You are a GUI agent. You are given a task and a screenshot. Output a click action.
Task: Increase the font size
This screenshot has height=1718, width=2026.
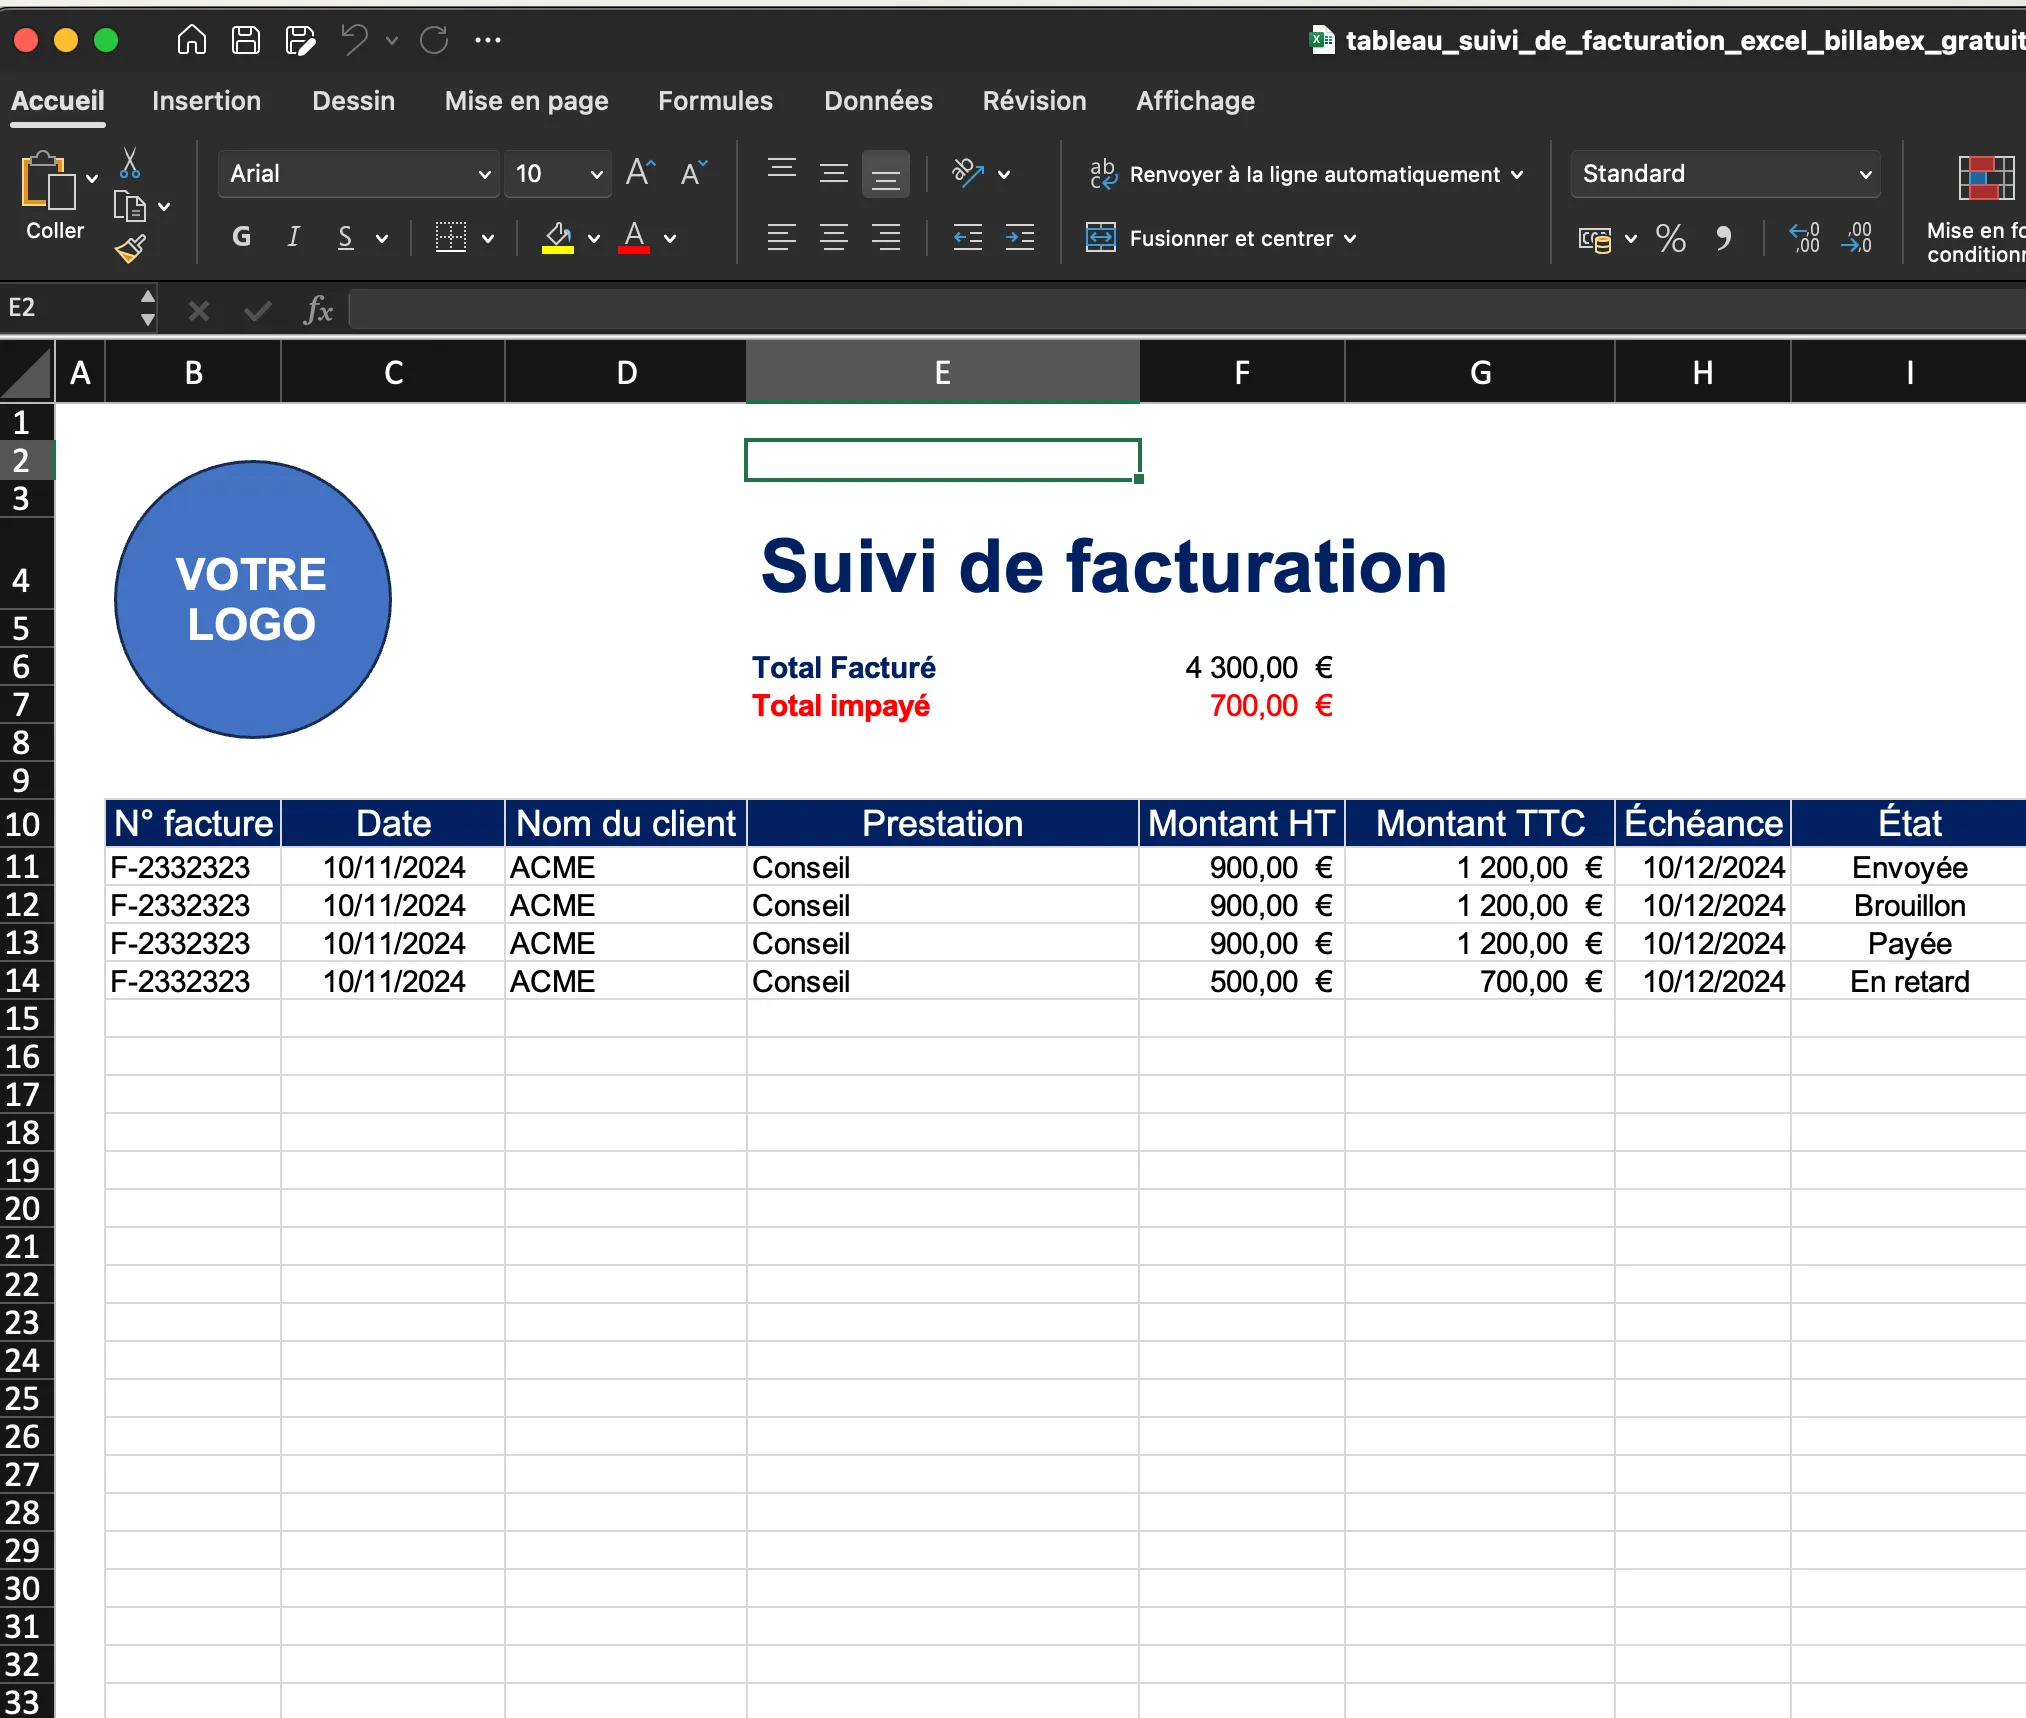(x=640, y=173)
